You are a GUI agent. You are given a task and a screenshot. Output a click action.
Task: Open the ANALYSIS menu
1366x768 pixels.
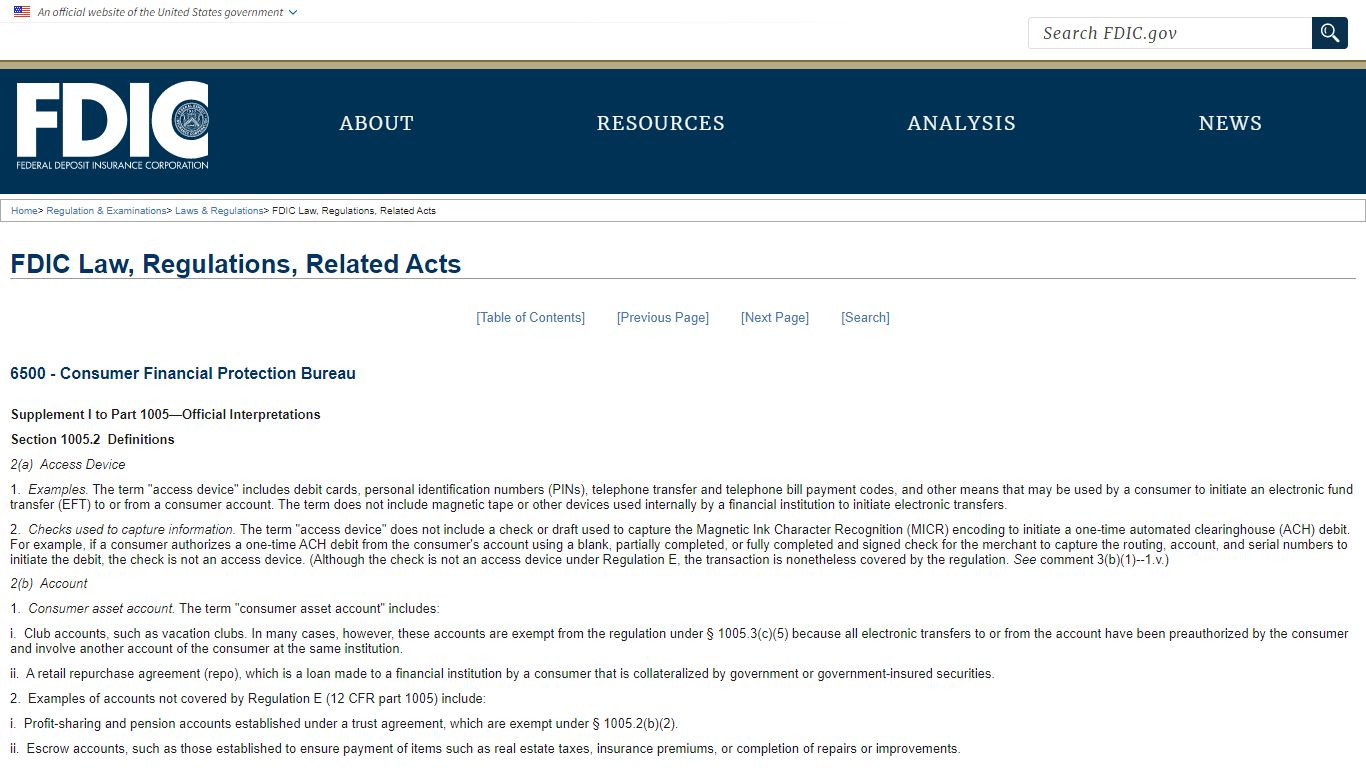(x=961, y=123)
